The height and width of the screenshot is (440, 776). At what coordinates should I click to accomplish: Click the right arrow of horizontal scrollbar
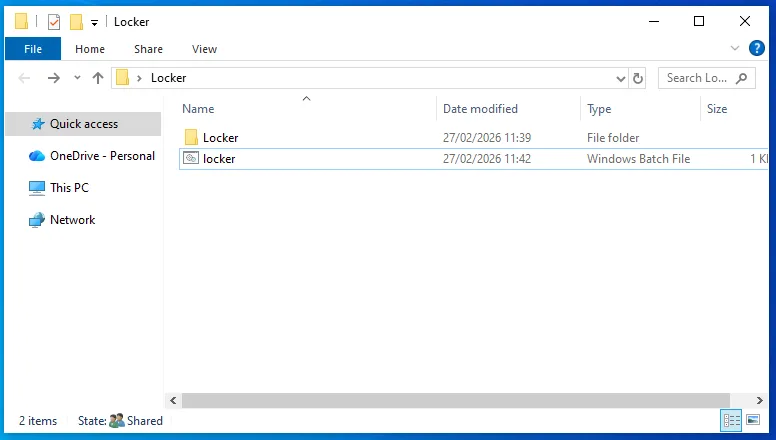760,400
